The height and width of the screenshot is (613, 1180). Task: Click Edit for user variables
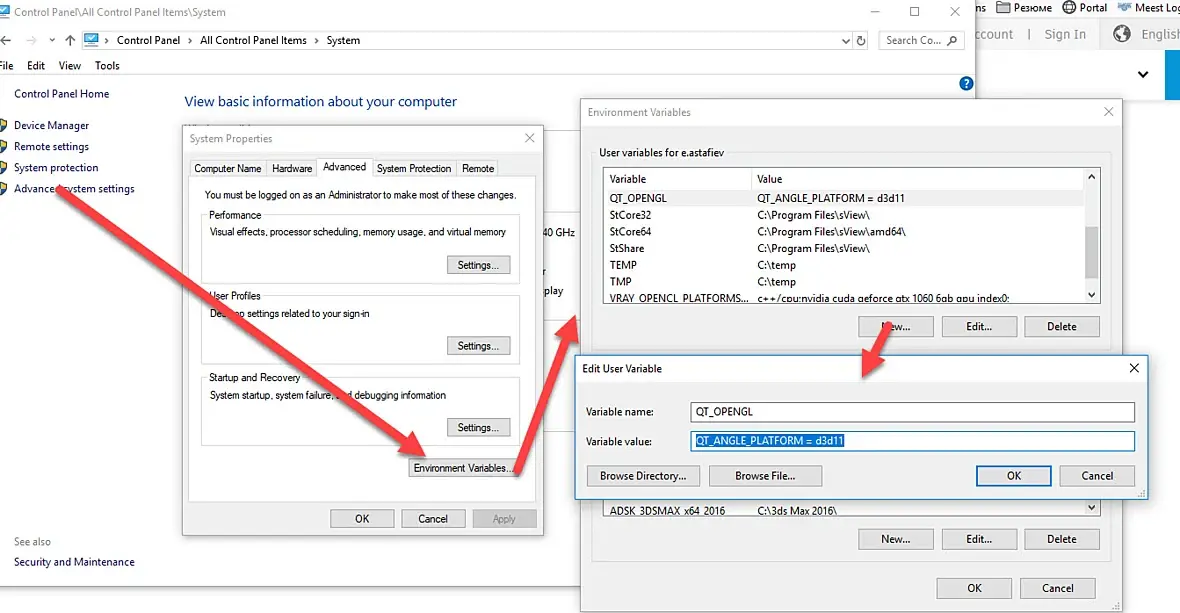point(979,326)
